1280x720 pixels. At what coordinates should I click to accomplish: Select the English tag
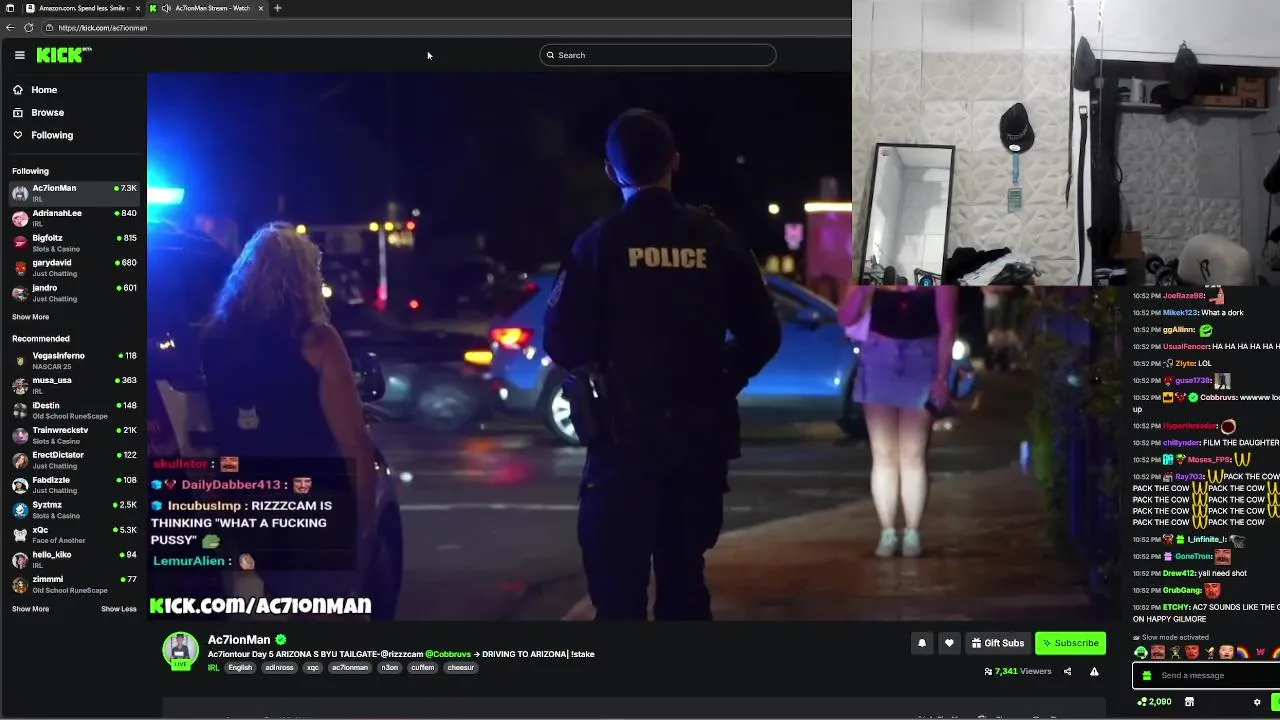click(x=240, y=668)
